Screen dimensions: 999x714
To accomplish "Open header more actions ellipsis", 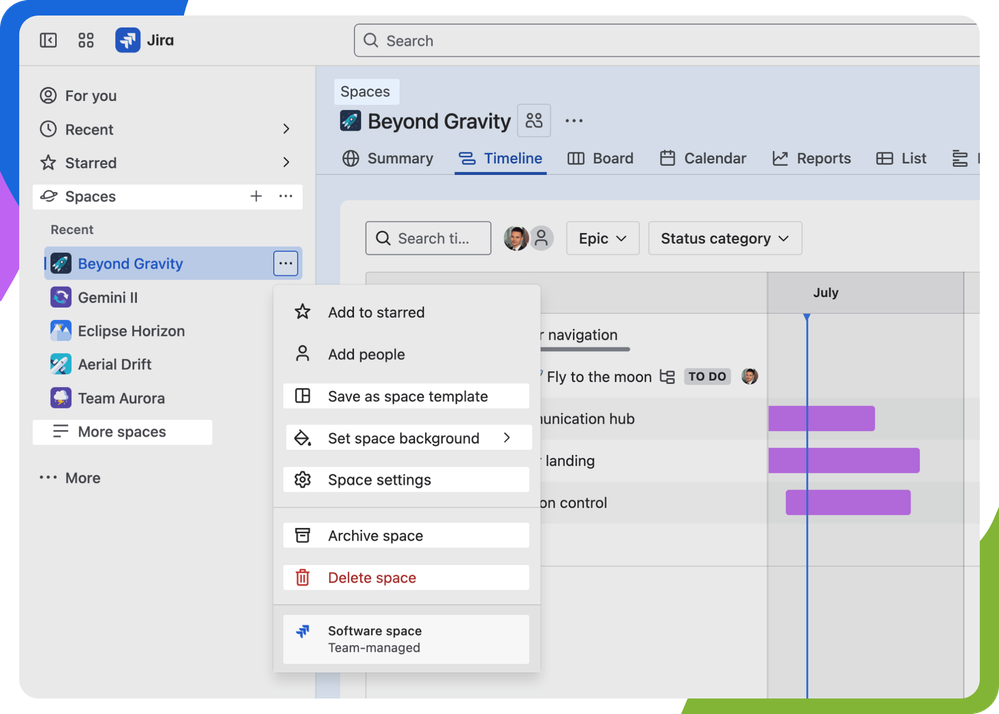I will pos(573,120).
